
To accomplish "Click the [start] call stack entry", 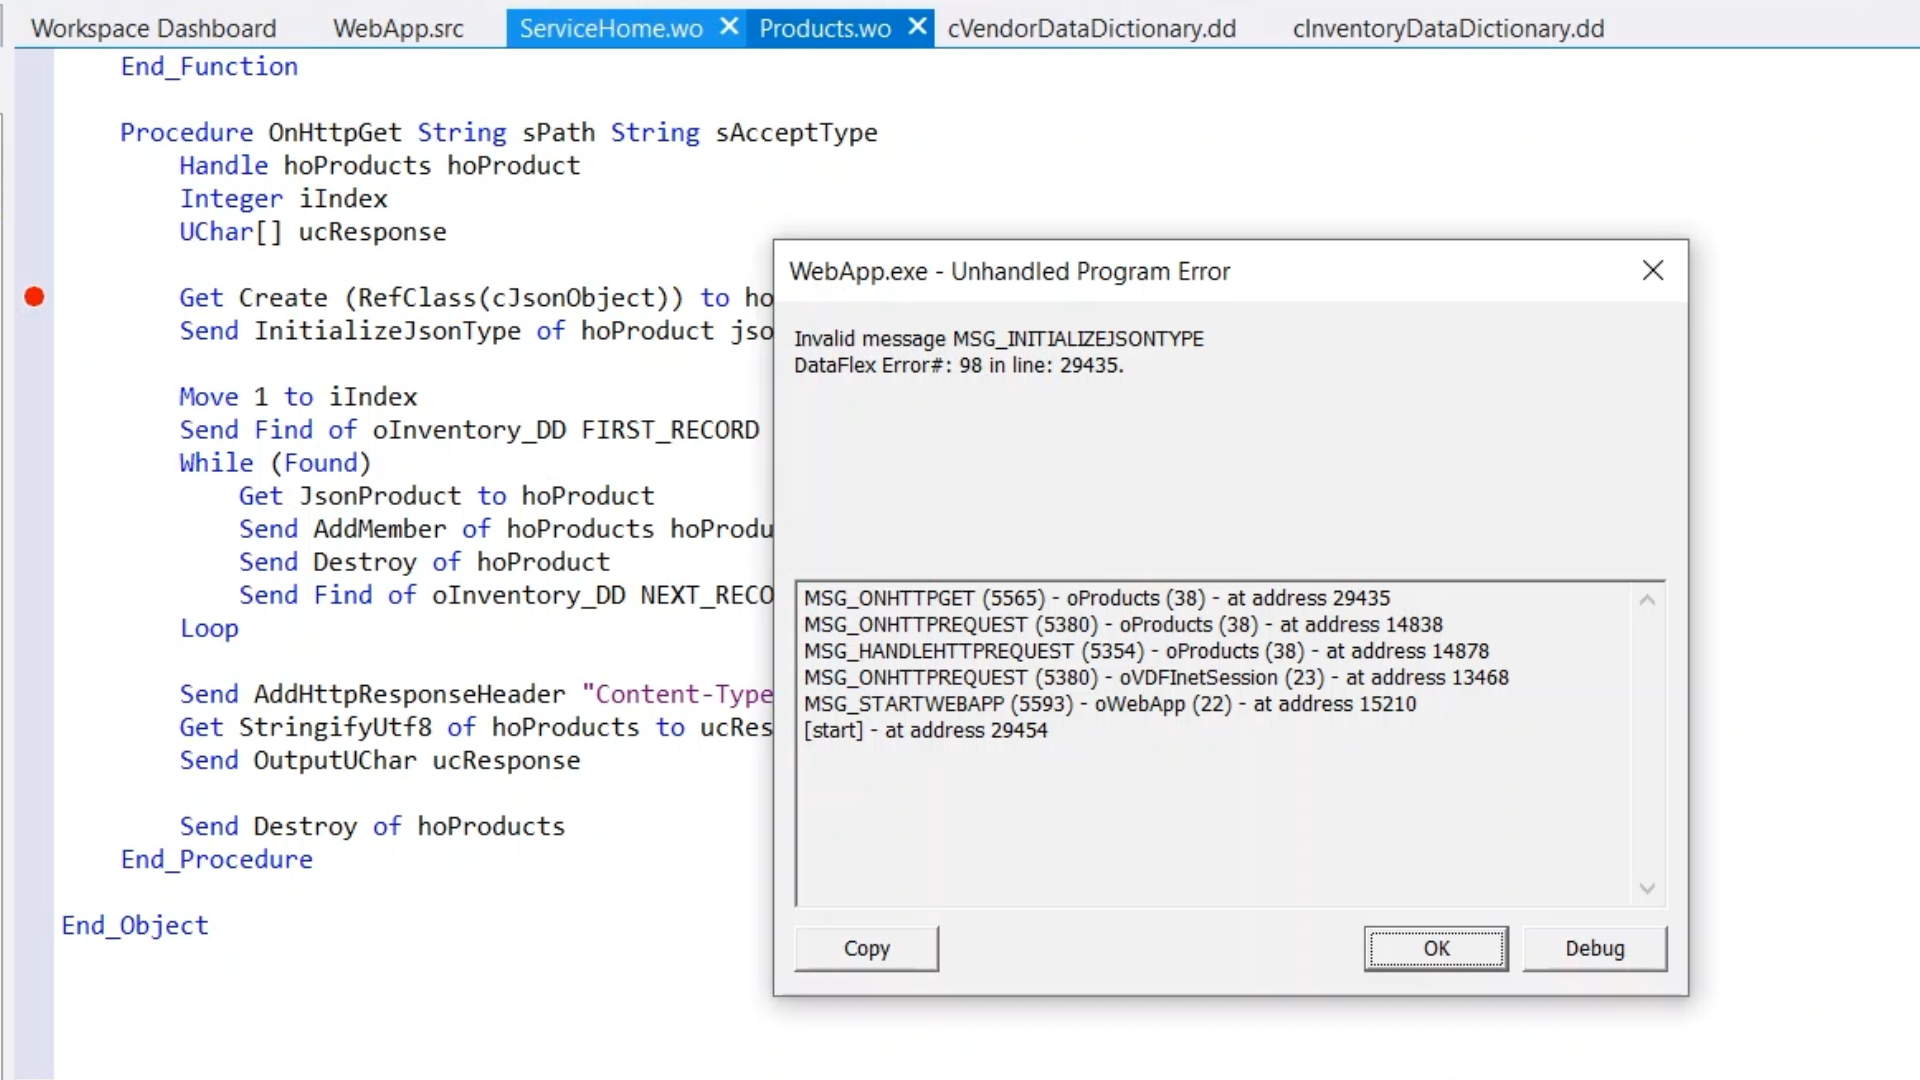I will 925,730.
